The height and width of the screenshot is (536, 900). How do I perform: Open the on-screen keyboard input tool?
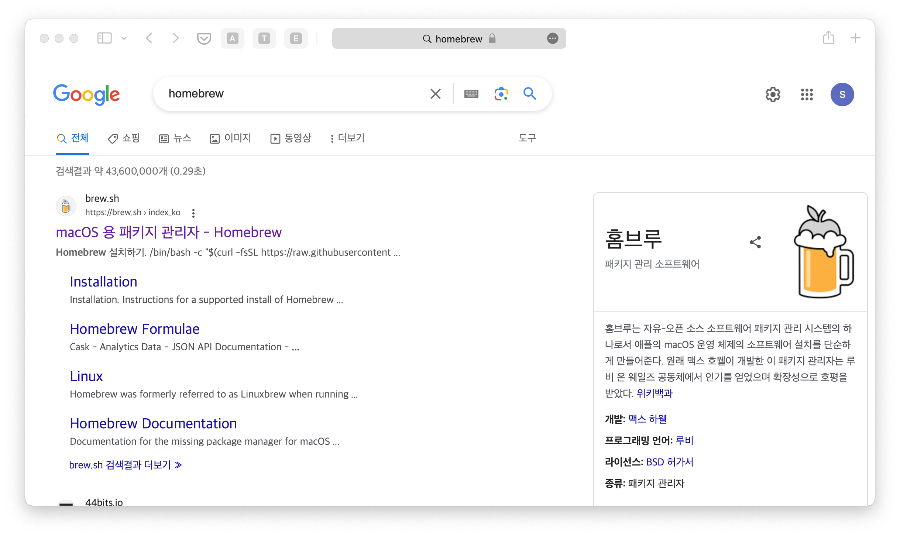[471, 94]
